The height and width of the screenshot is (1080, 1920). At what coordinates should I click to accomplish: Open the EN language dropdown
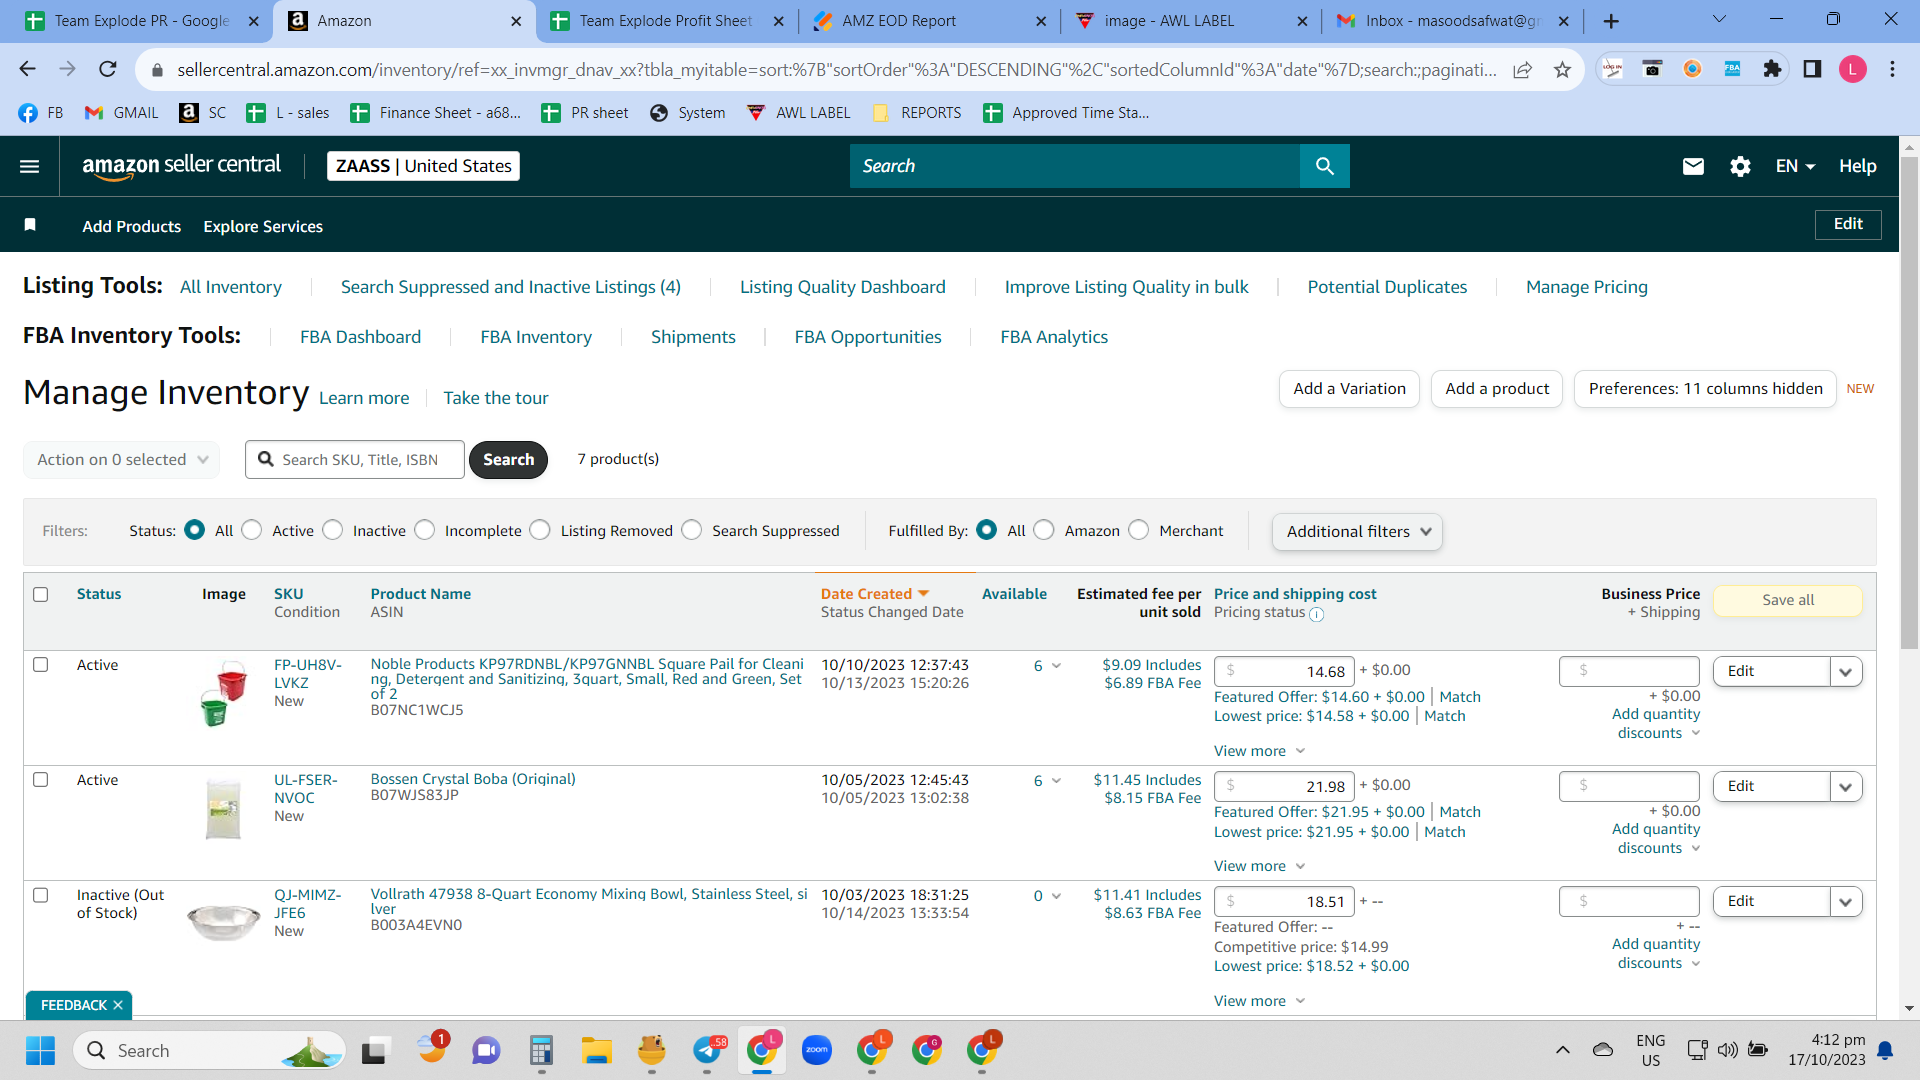(1795, 166)
